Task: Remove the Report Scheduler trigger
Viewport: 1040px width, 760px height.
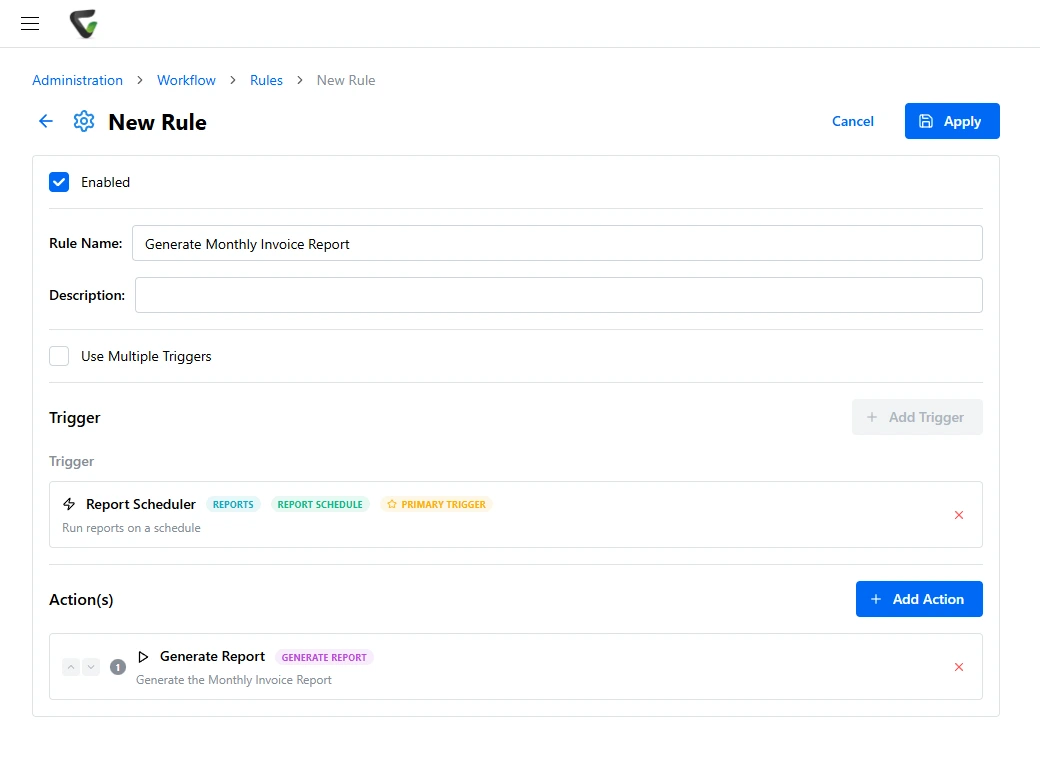Action: (958, 515)
